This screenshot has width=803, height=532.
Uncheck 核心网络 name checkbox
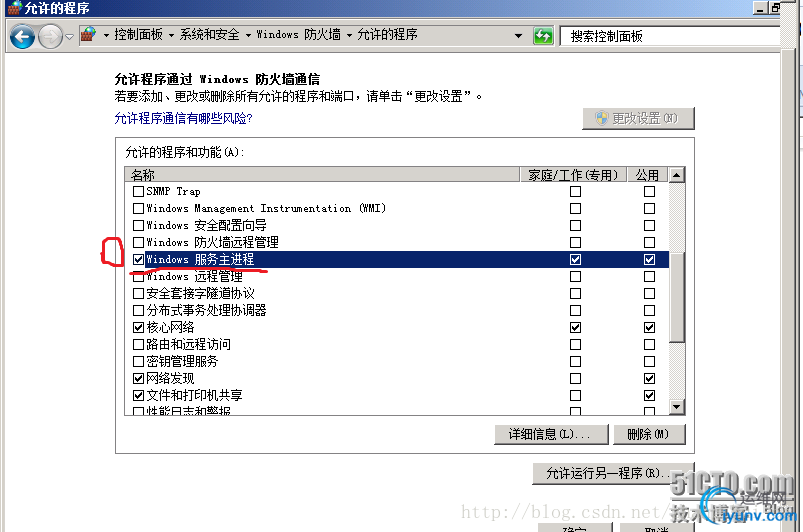click(x=138, y=327)
